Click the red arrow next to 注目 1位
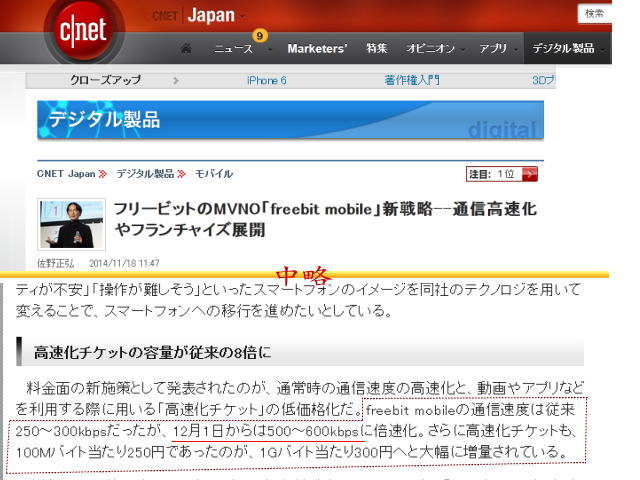 point(529,174)
